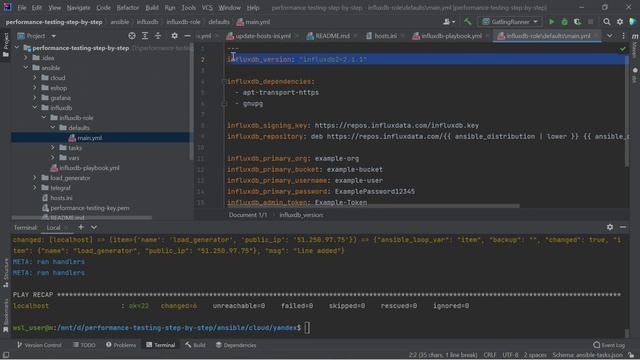The height and width of the screenshot is (360, 640).
Task: Add new terminal session plus icon
Action: 81,227
